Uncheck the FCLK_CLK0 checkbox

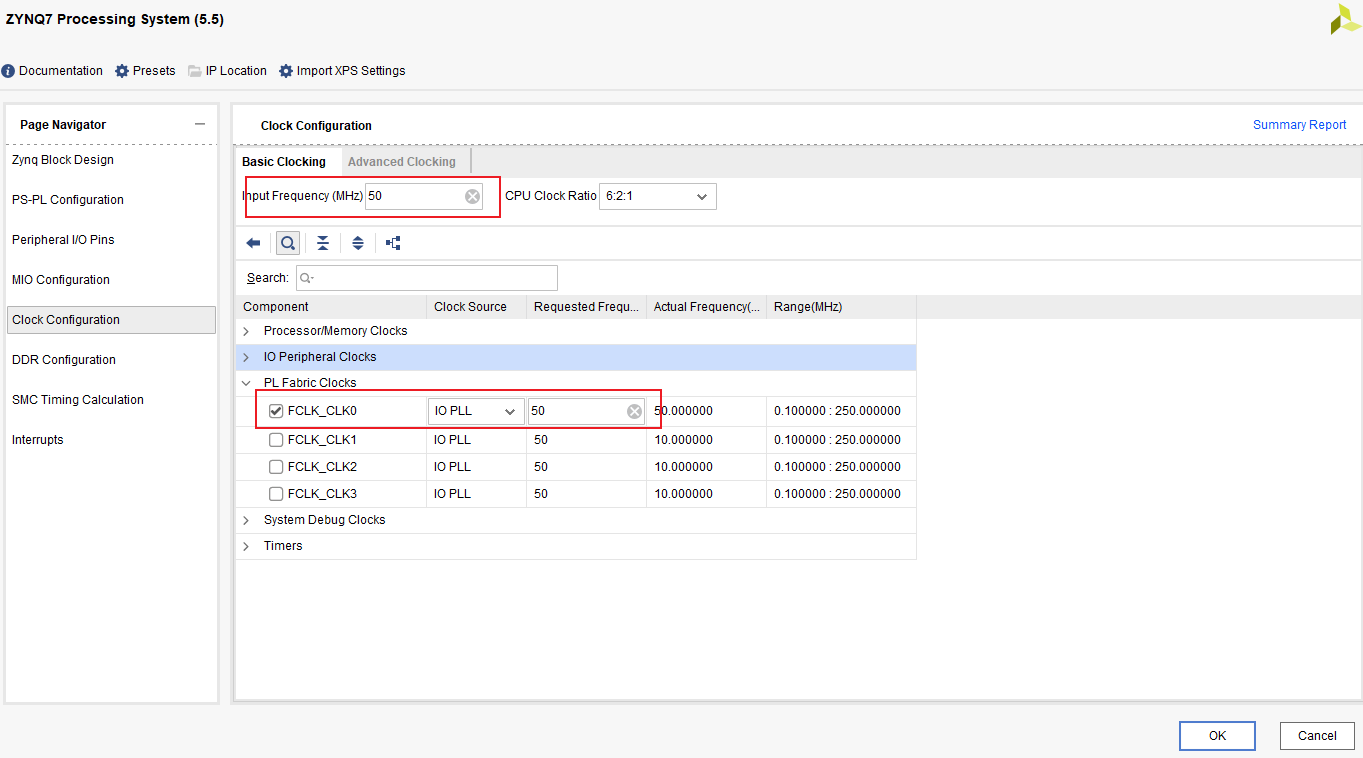pos(276,411)
